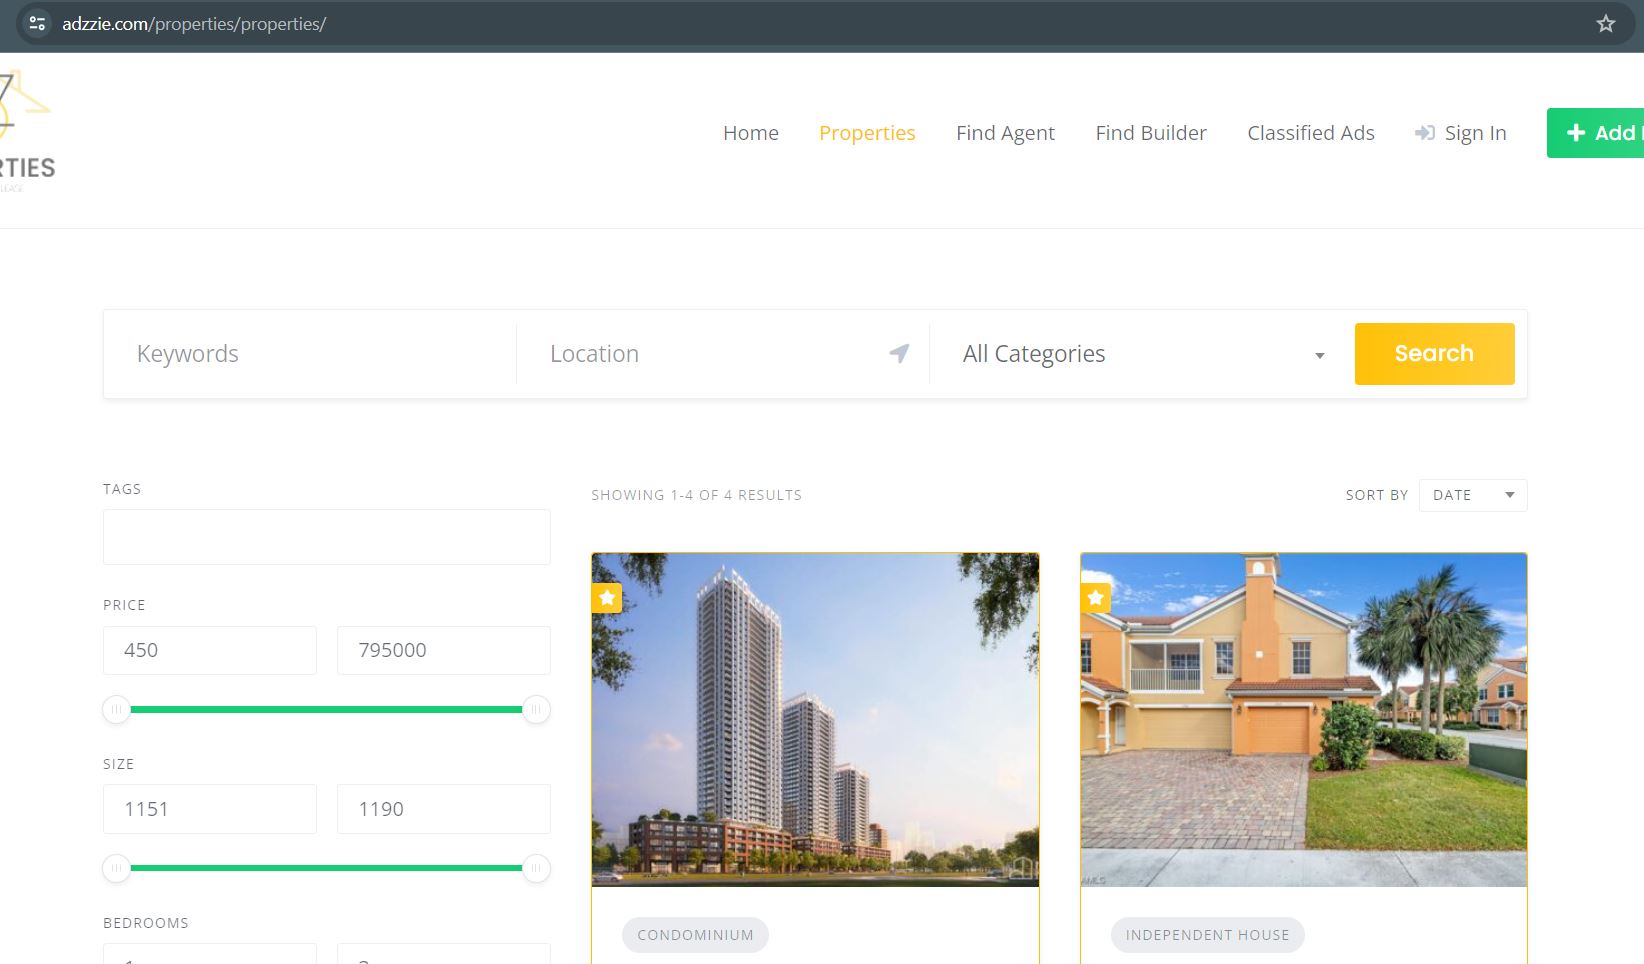This screenshot has width=1644, height=964.
Task: Click the featured star badge on condominium photo
Action: pyautogui.click(x=607, y=598)
